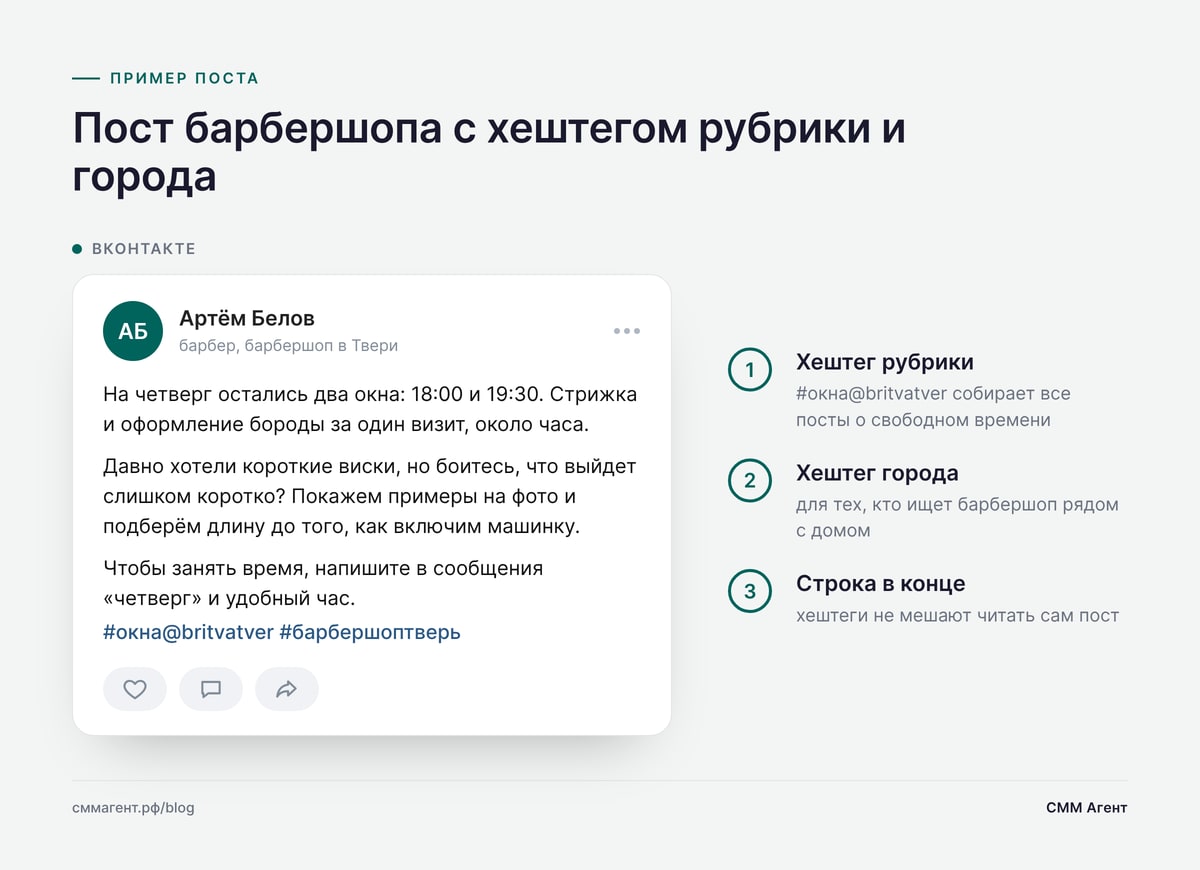Select the ПРИМЕР ПОСТА label
This screenshot has width=1200, height=870.
[185, 78]
